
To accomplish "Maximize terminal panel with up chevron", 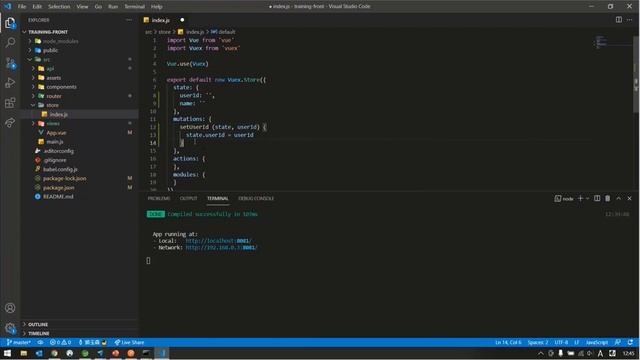I will pyautogui.click(x=619, y=198).
